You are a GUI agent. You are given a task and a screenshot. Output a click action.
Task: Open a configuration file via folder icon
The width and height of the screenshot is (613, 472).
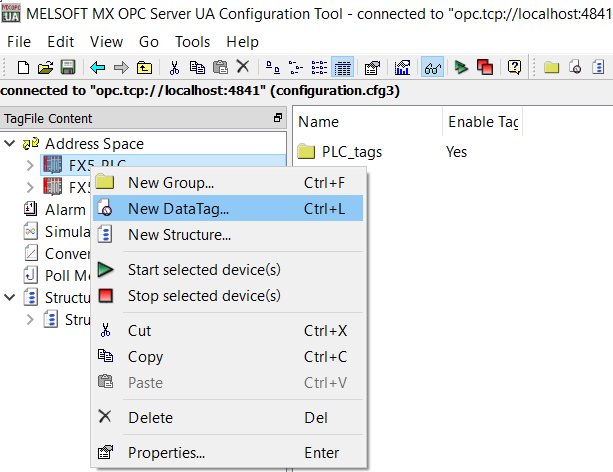(45, 68)
